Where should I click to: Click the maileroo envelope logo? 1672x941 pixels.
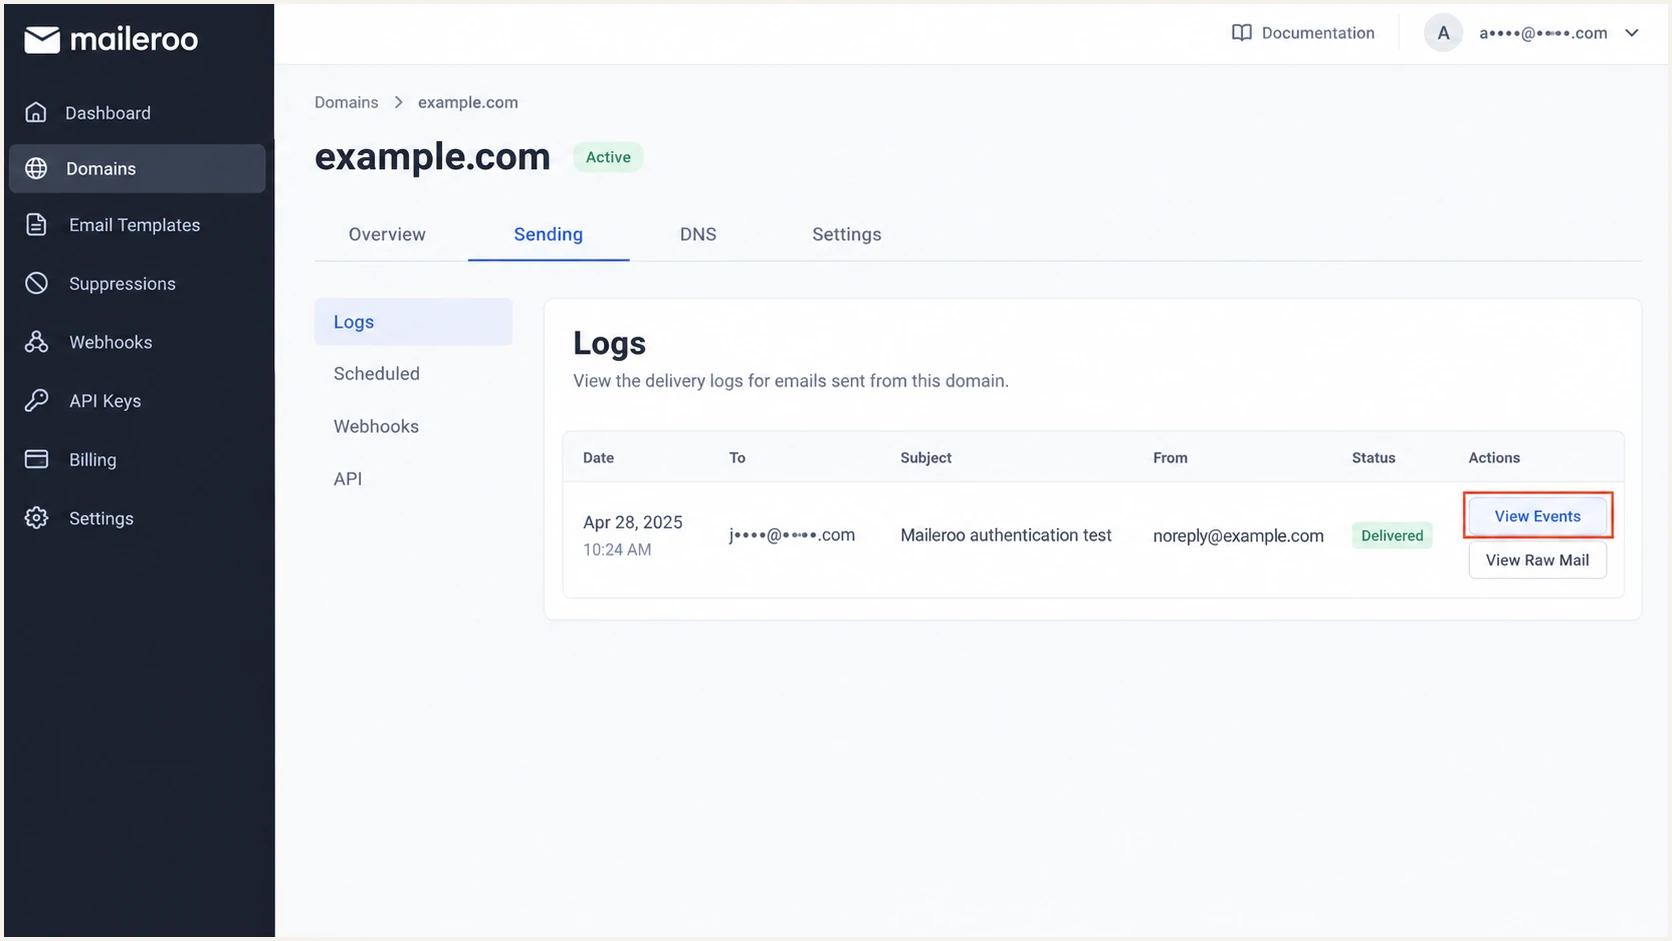pos(42,40)
